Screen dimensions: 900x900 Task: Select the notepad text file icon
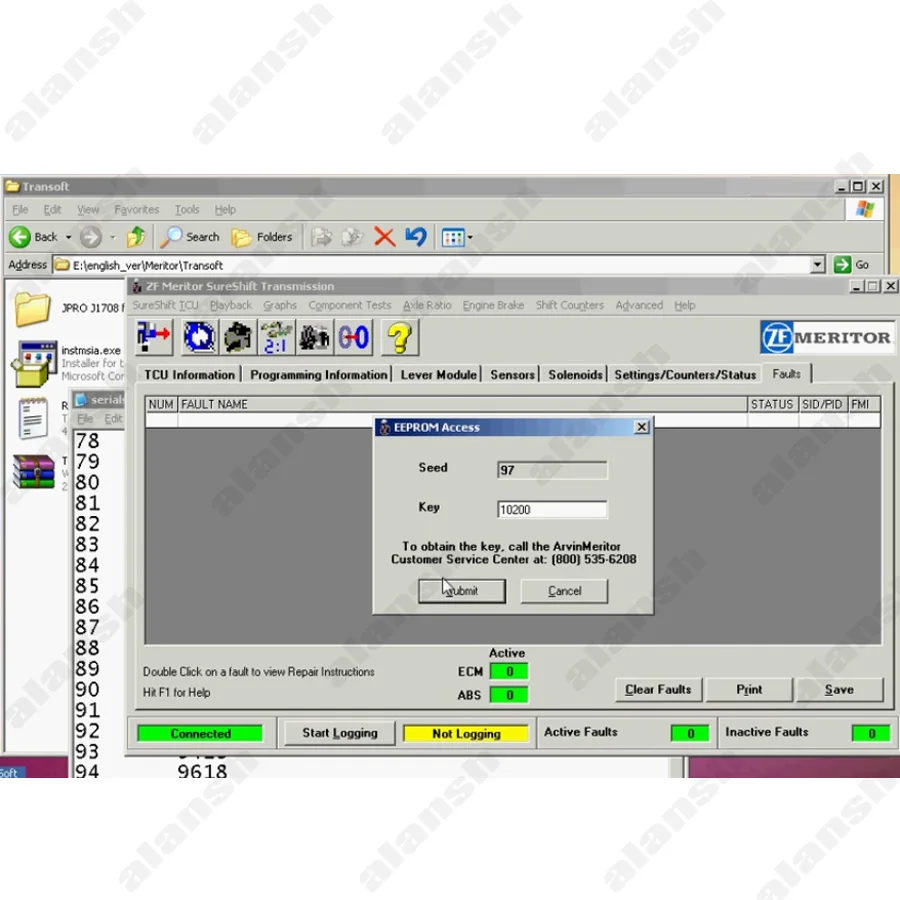[33, 418]
